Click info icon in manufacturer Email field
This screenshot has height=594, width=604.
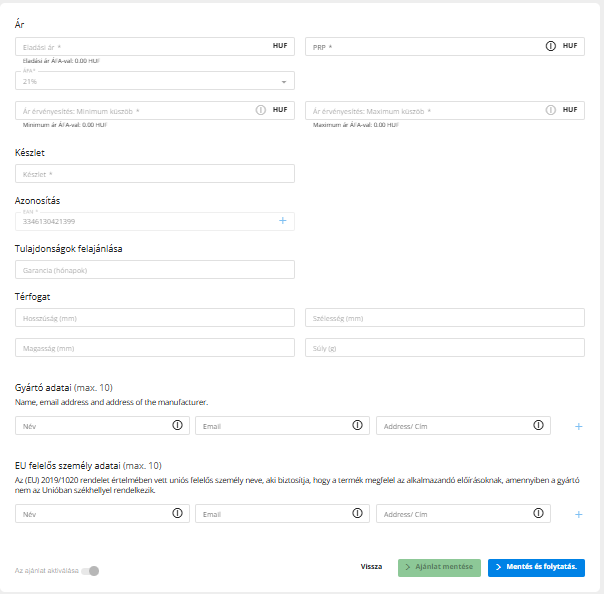[x=357, y=426]
